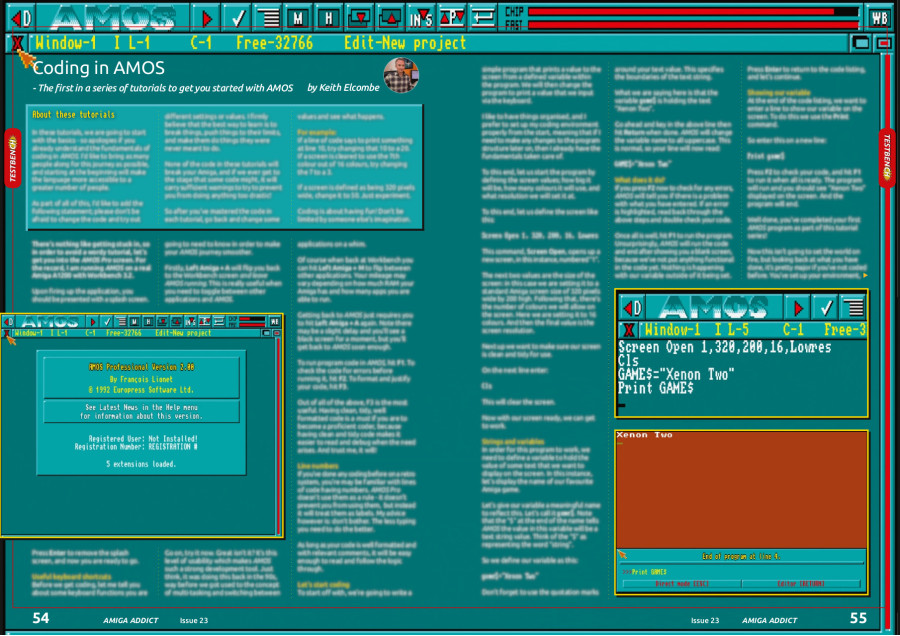Click the 'About these tutorials' heading
The height and width of the screenshot is (636, 900).
click(x=73, y=115)
